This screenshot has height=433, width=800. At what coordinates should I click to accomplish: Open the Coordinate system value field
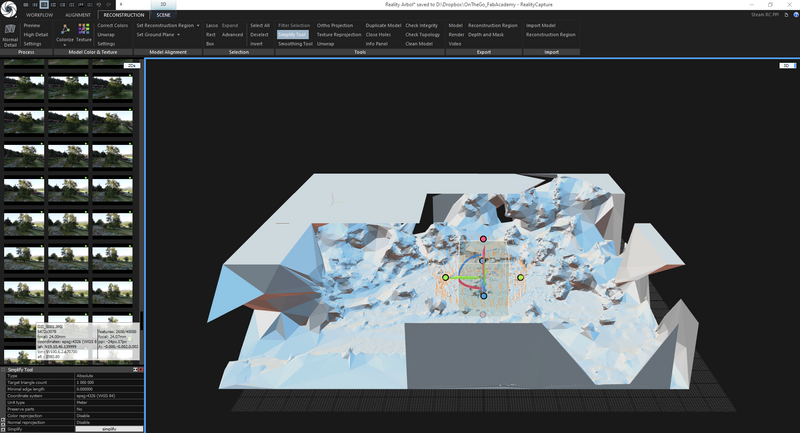pyautogui.click(x=109, y=396)
